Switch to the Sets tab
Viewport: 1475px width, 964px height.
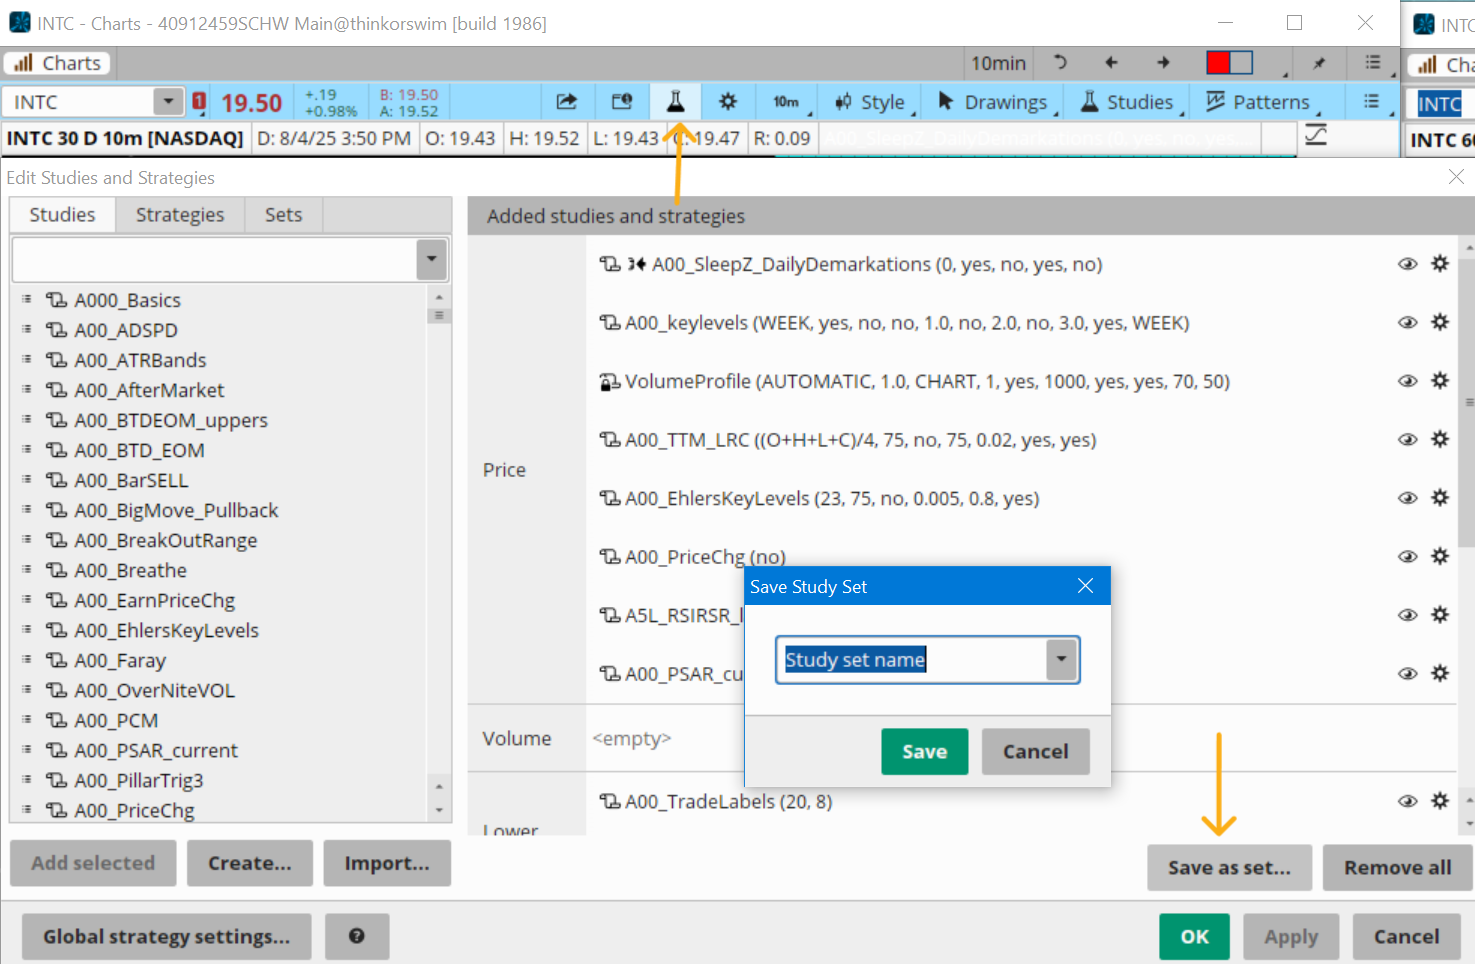pyautogui.click(x=283, y=215)
